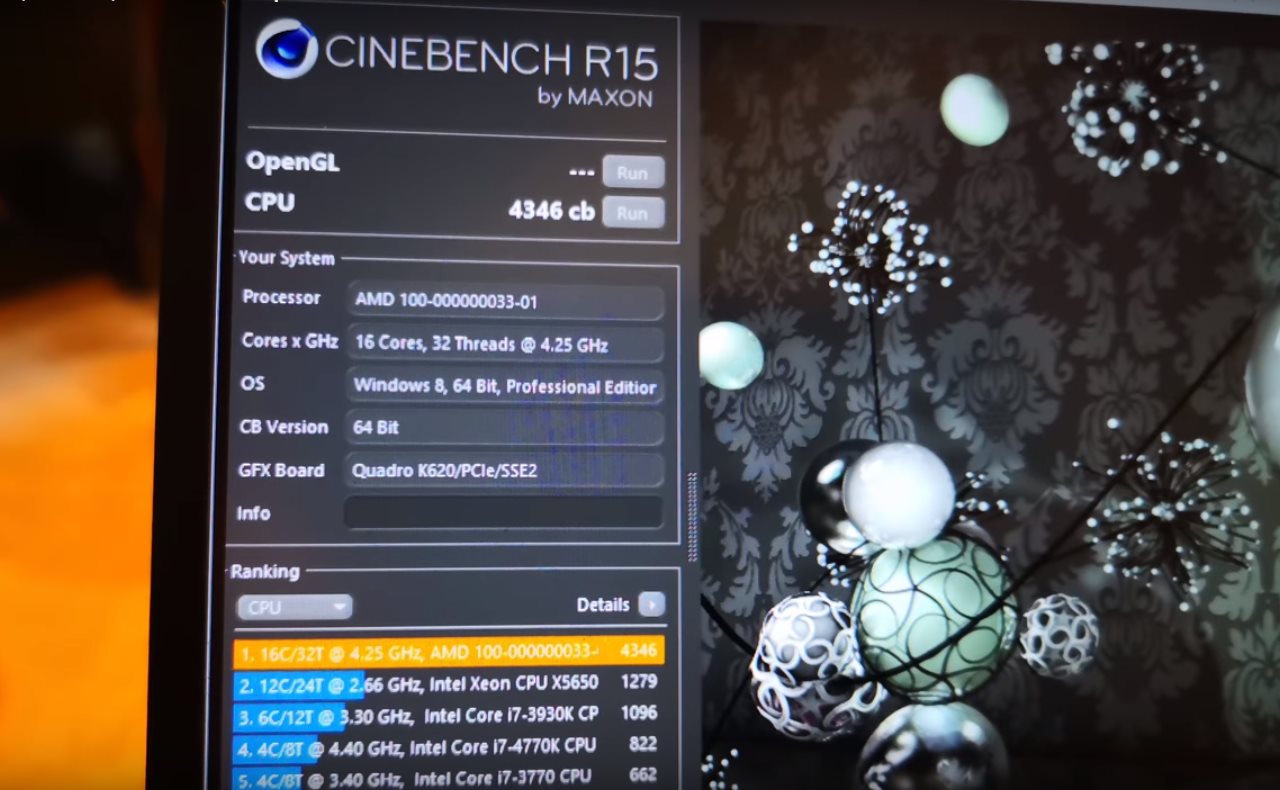
Task: Select ranking row 1 AMD 16C/32T
Action: coord(449,652)
